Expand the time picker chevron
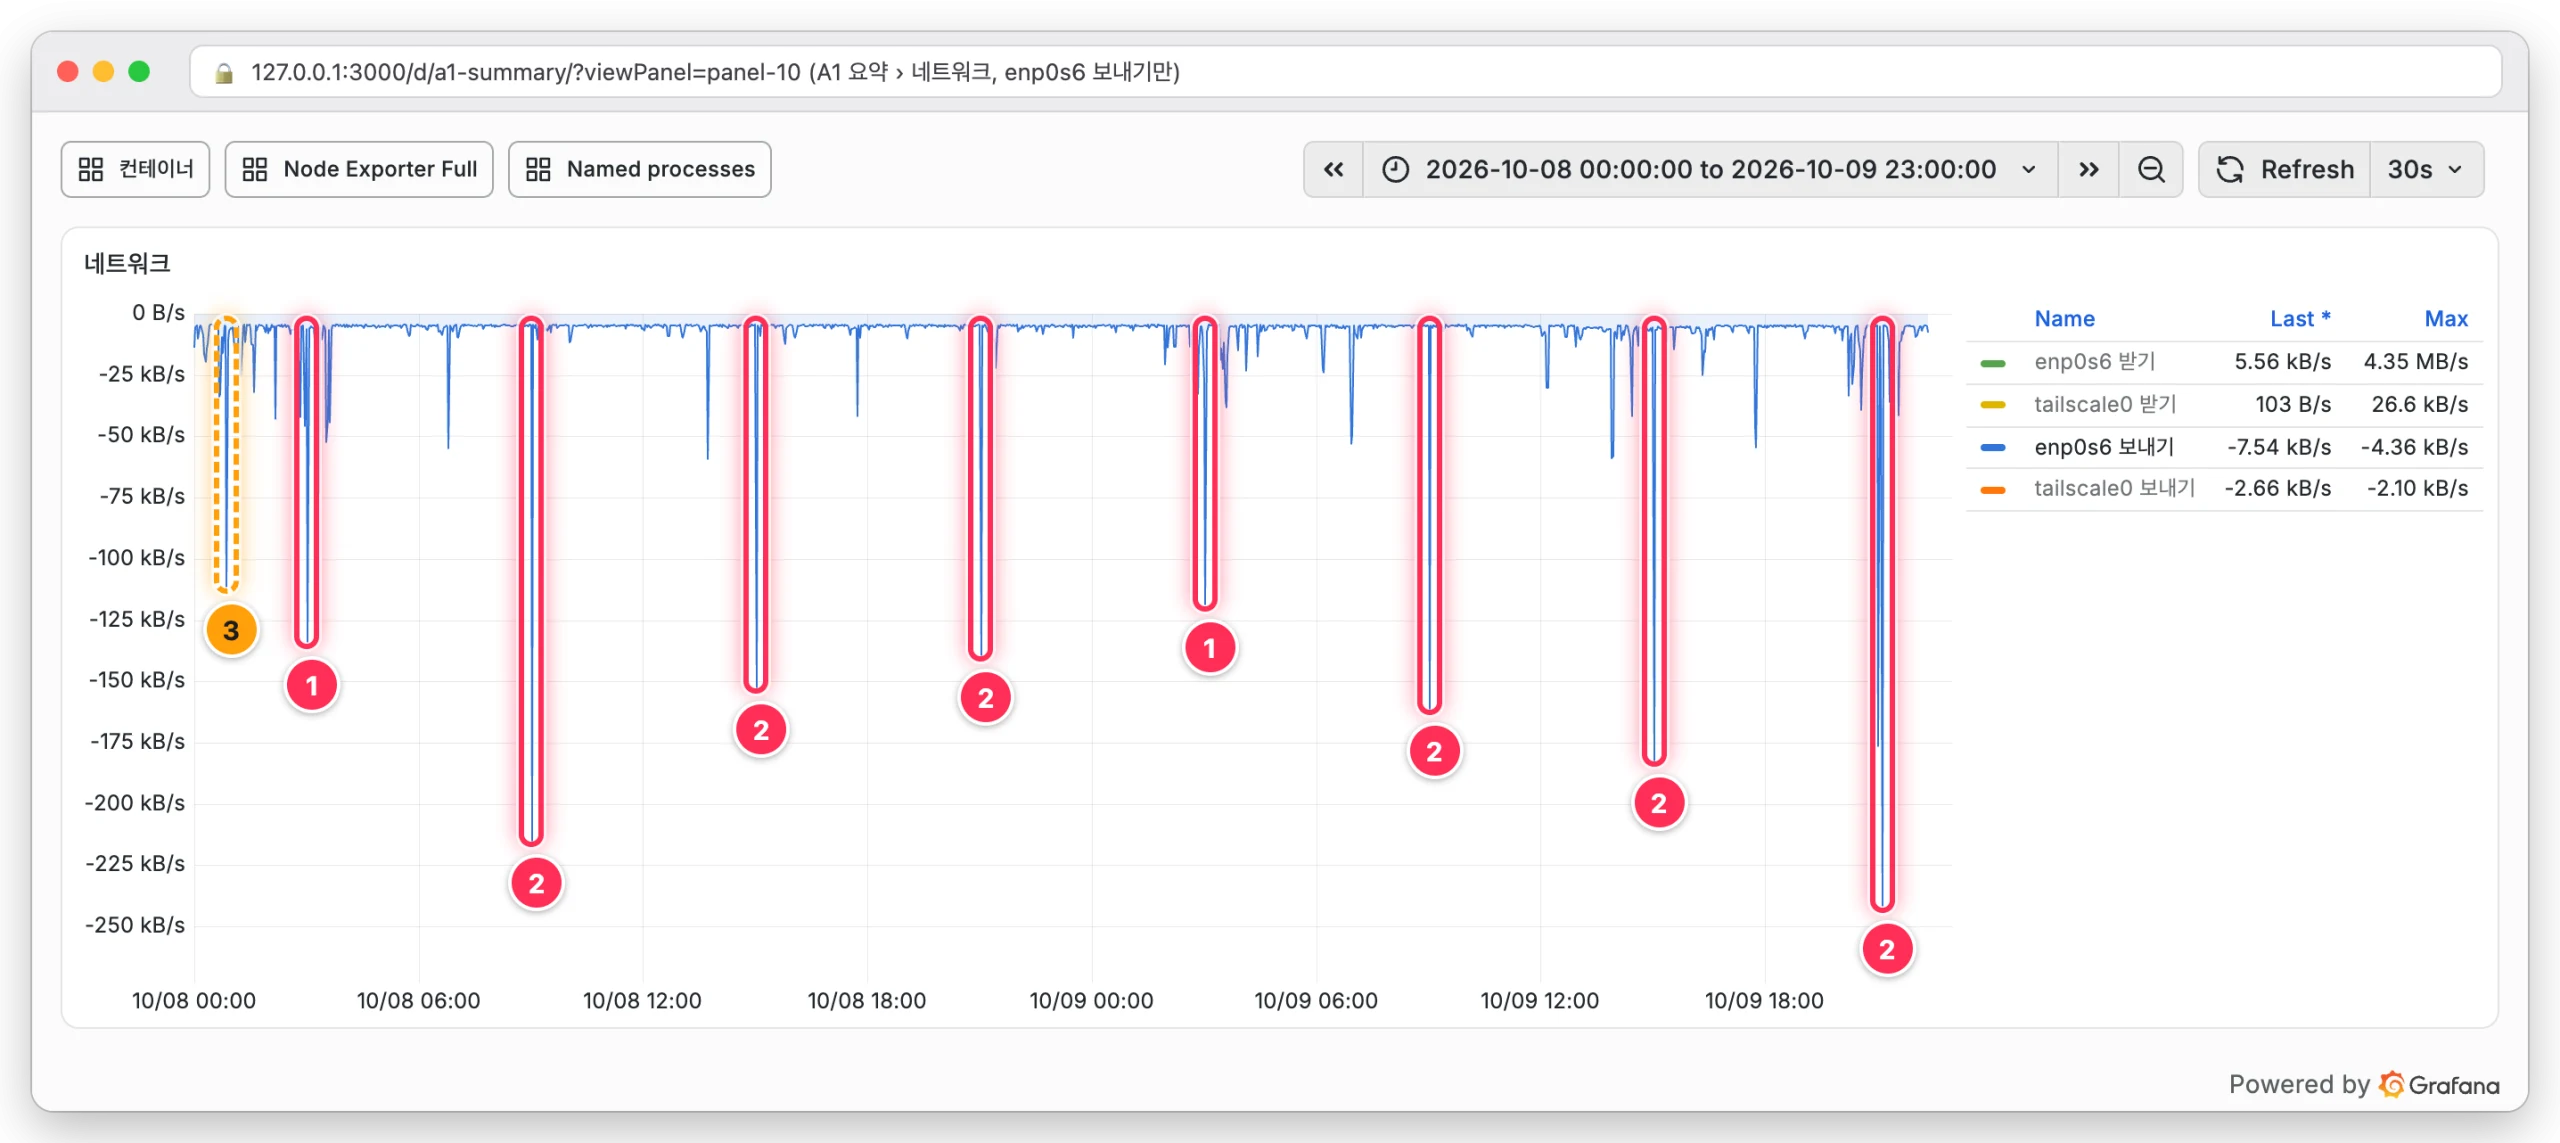The image size is (2560, 1143). pyautogui.click(x=2029, y=169)
